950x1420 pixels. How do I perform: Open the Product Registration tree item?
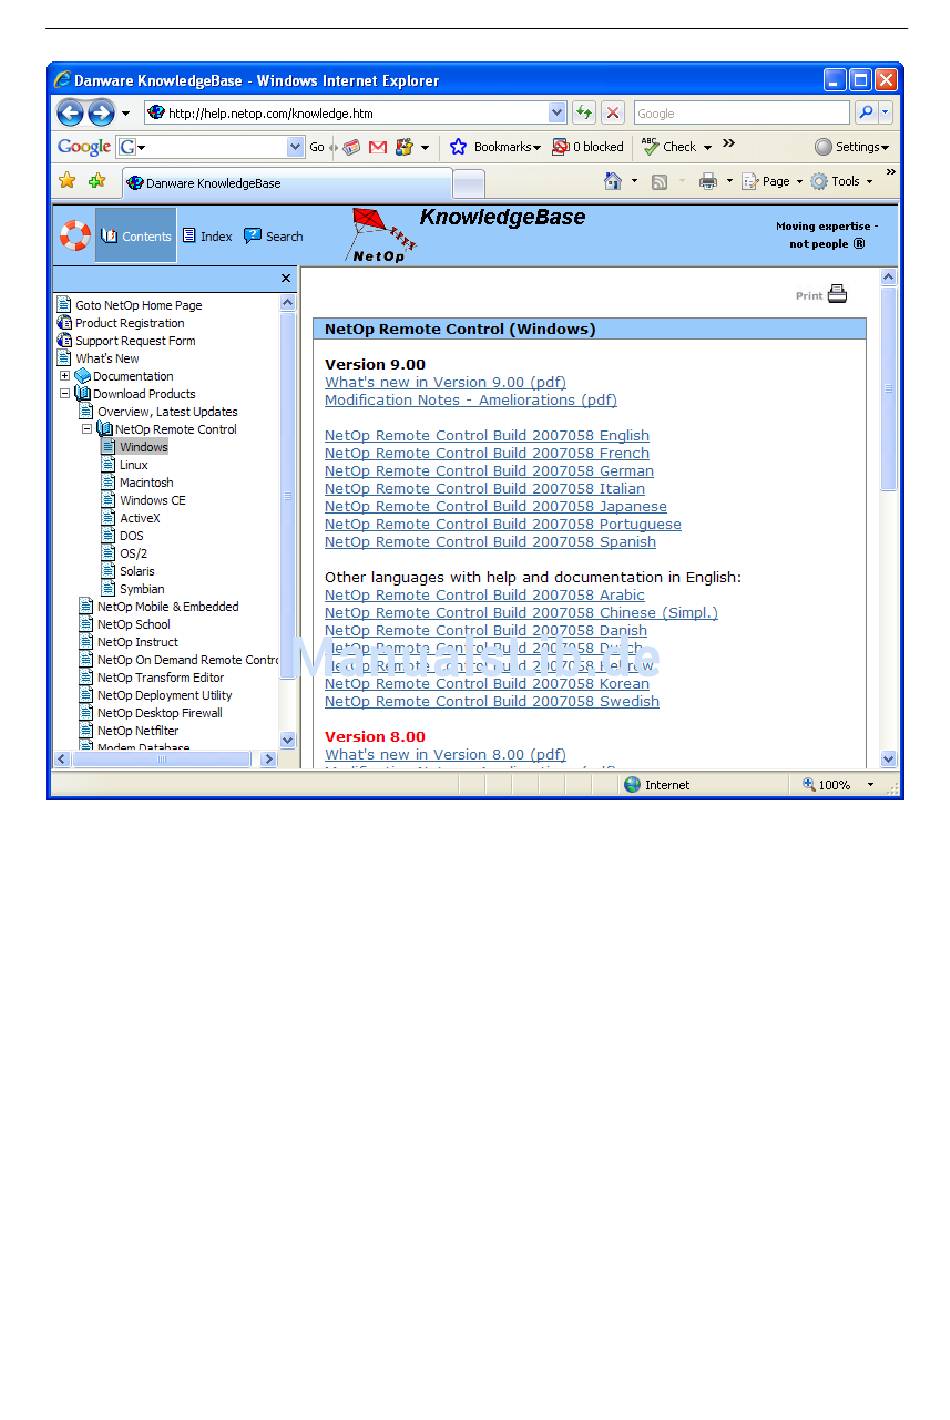[x=129, y=323]
